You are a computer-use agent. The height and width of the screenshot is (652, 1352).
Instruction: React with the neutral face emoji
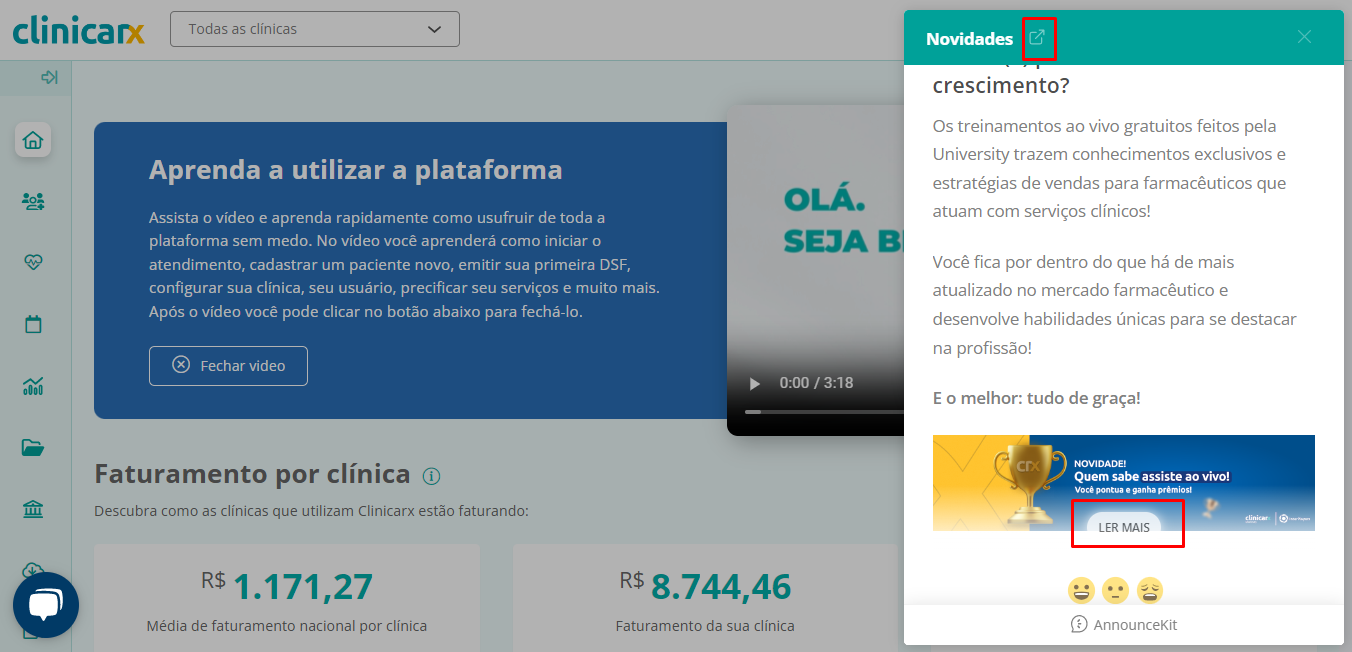click(x=1115, y=591)
